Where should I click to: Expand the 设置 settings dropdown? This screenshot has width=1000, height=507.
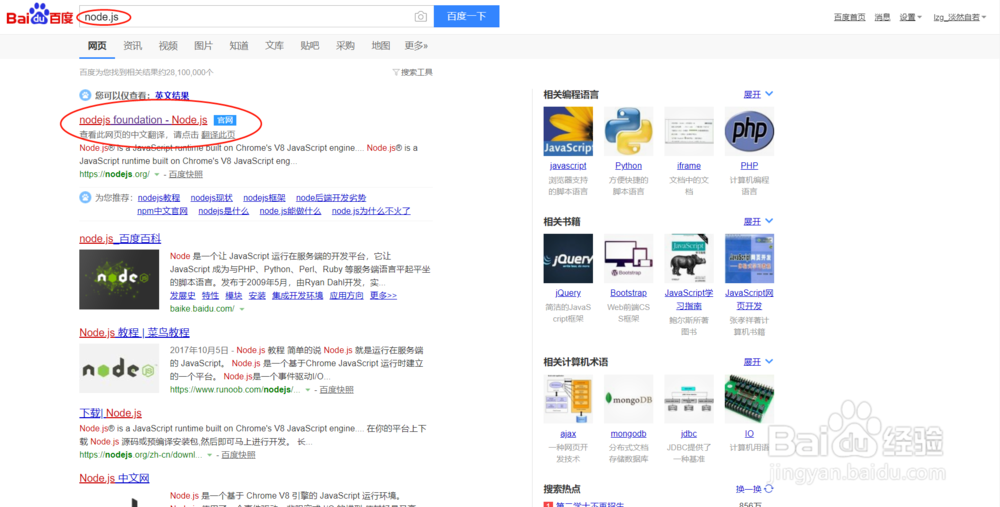pos(910,17)
